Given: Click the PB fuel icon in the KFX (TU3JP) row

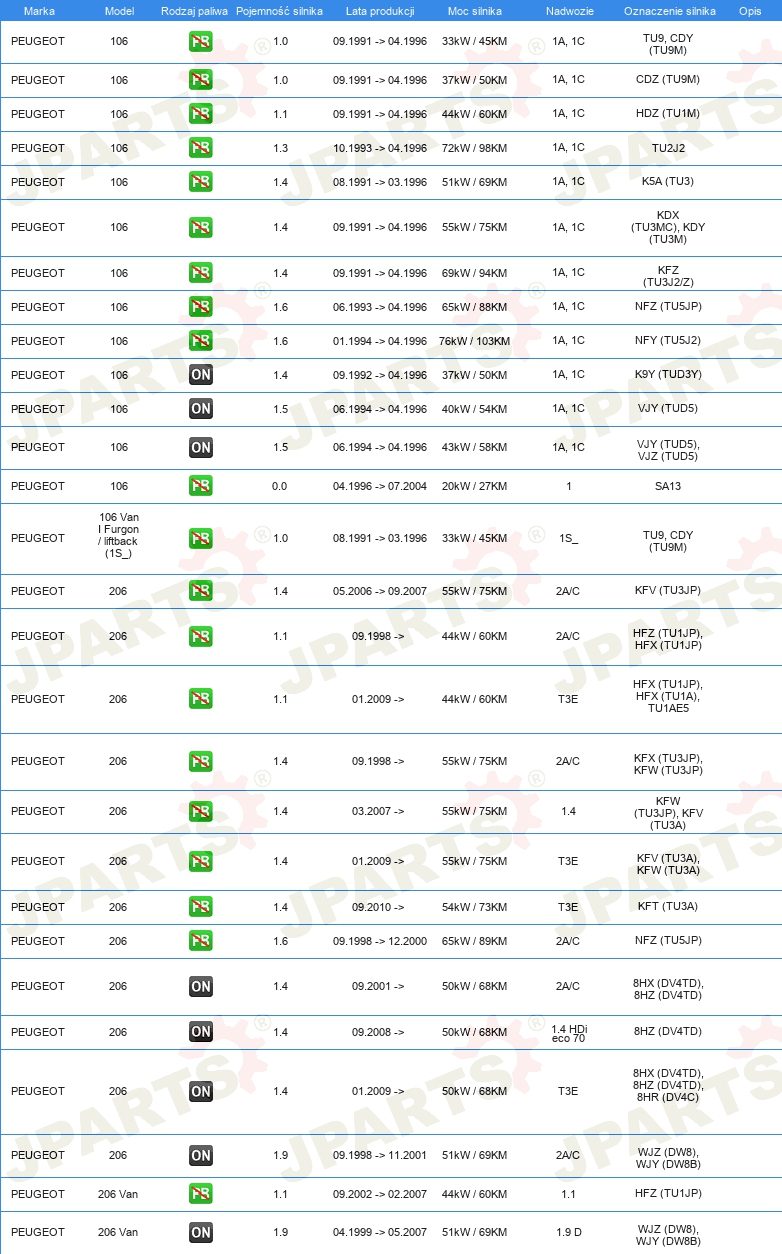Looking at the screenshot, I should pyautogui.click(x=201, y=761).
